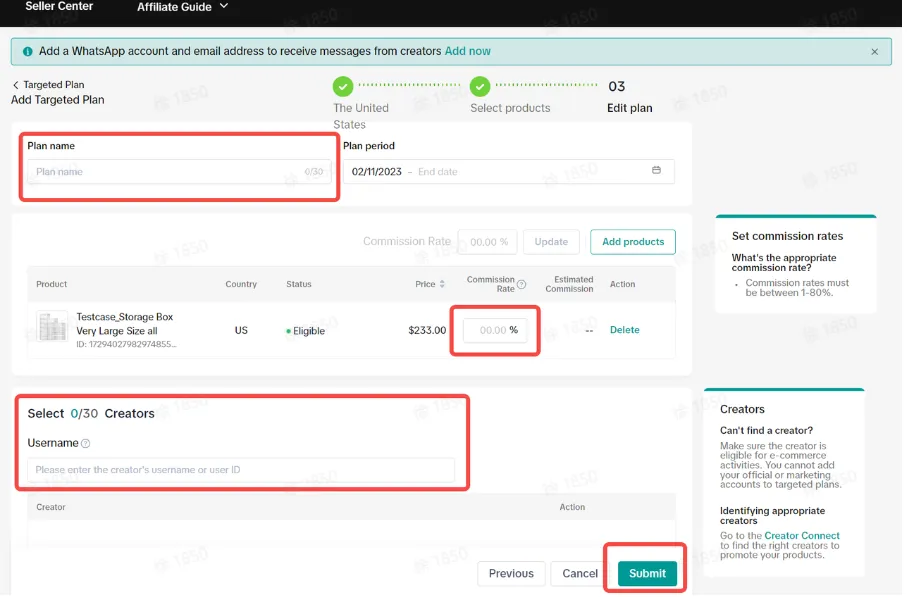Click the Add products button

[x=633, y=242]
